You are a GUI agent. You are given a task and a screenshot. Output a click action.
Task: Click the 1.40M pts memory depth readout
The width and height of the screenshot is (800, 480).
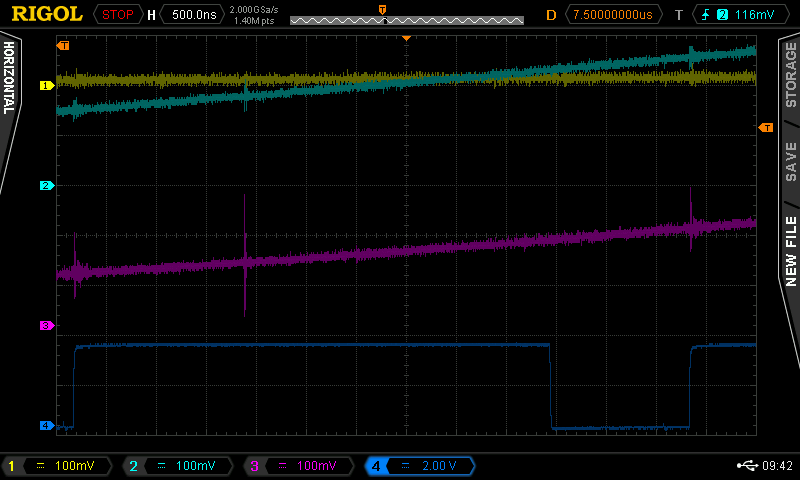[x=254, y=21]
